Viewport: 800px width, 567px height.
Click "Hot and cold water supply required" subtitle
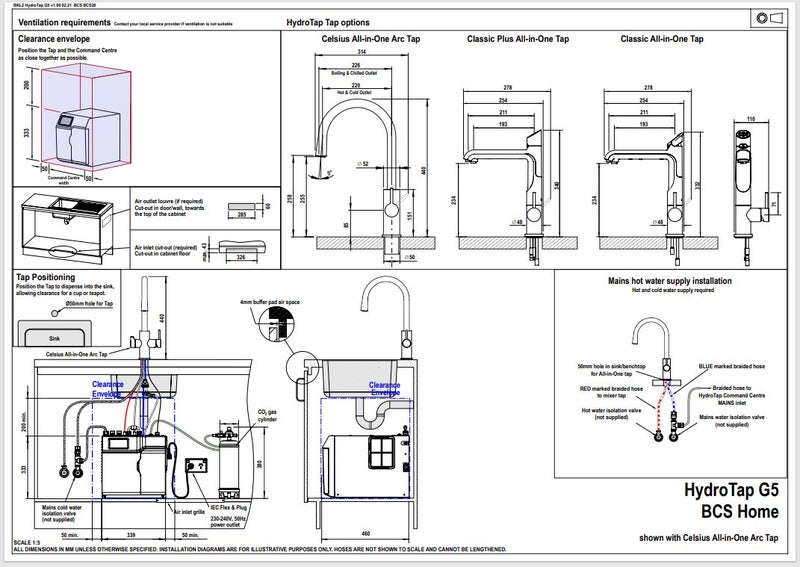click(673, 290)
